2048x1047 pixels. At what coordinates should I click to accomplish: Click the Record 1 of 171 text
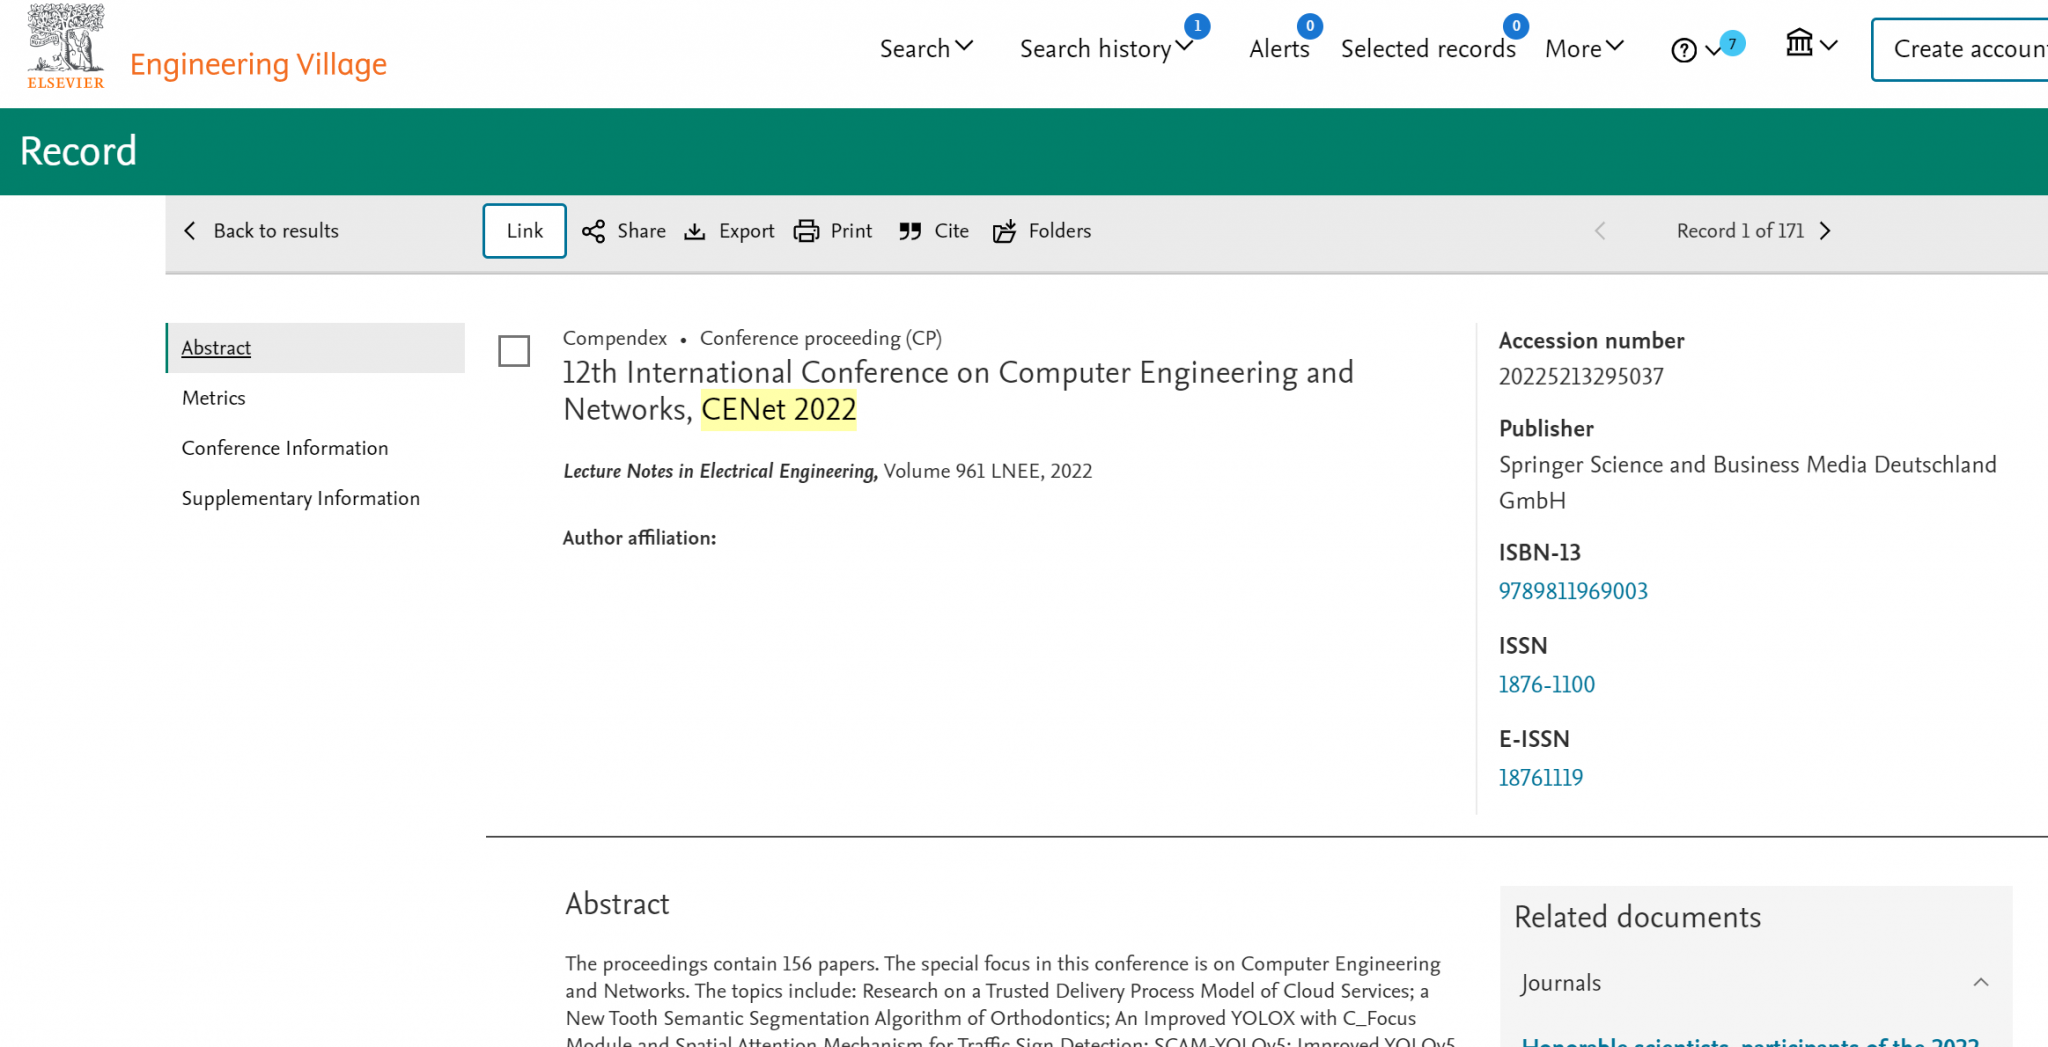tap(1740, 231)
